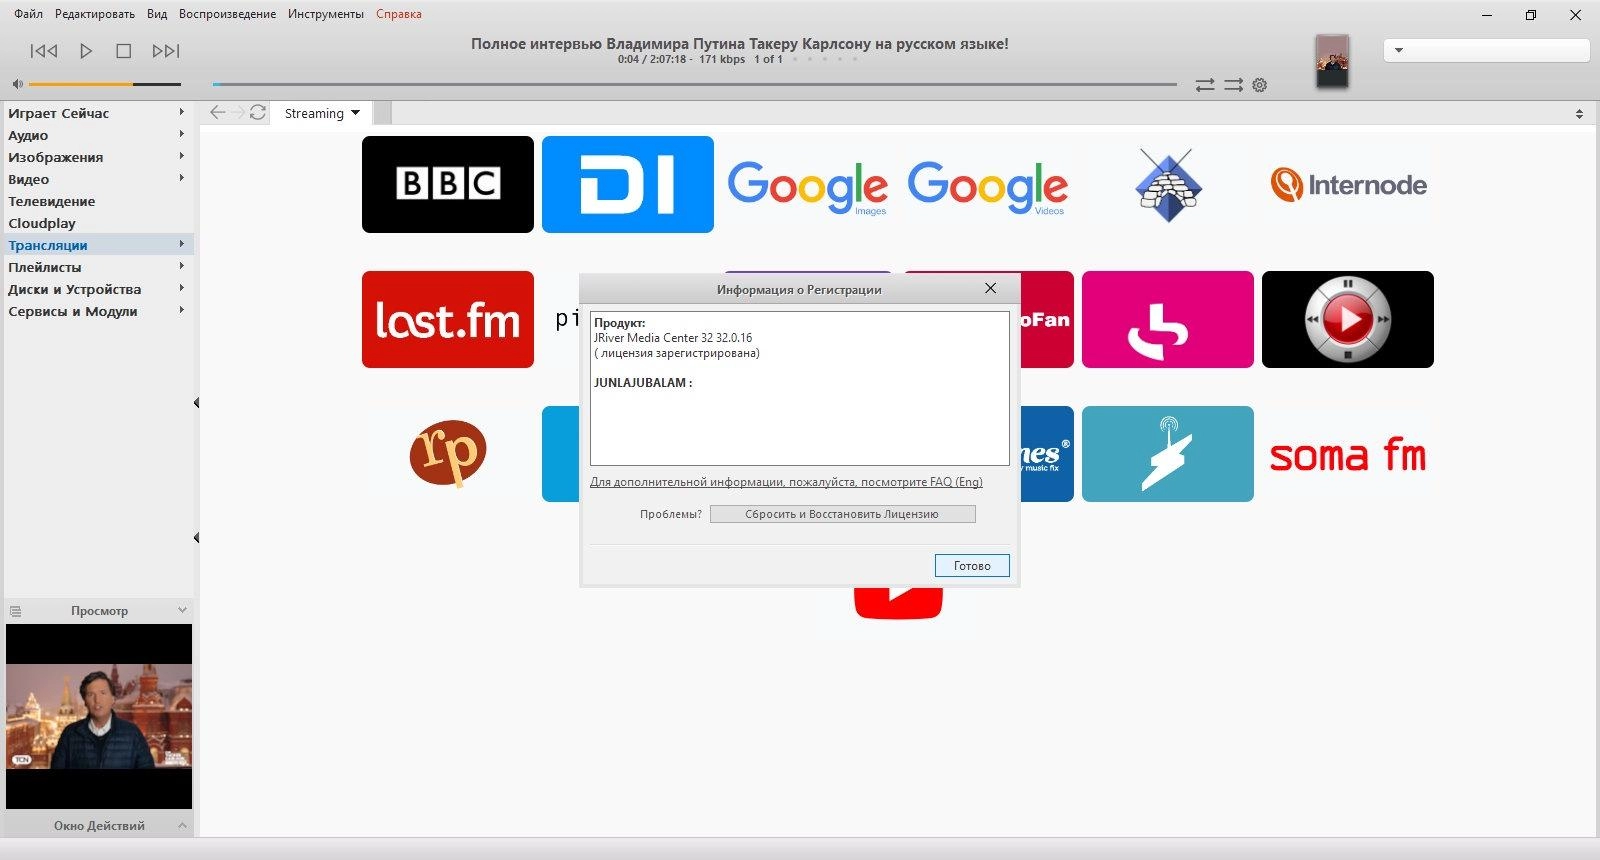Refresh the Streaming view
The image size is (1600, 860).
point(258,112)
